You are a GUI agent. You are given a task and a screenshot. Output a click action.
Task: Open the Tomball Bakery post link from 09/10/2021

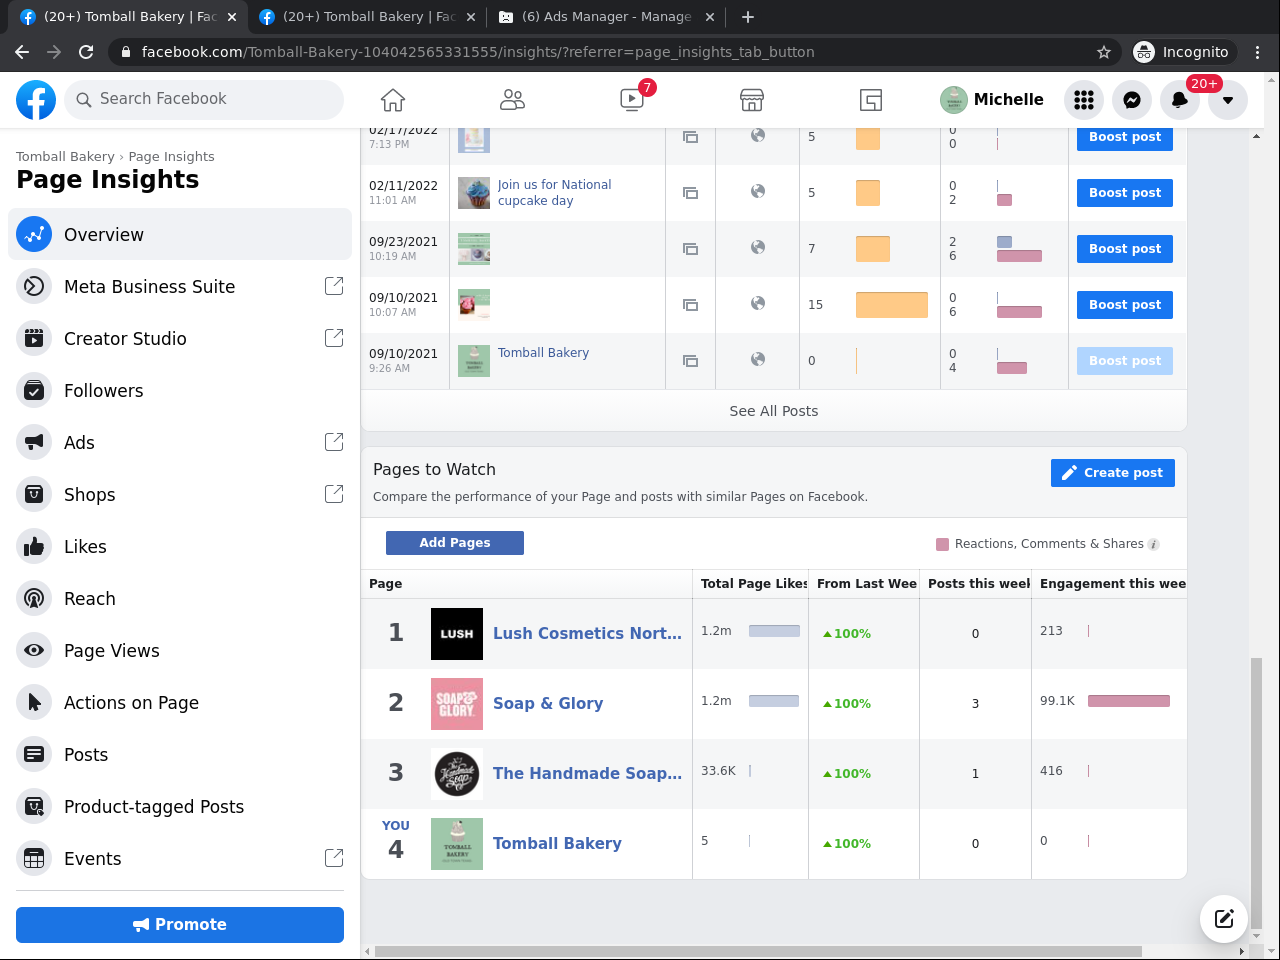(x=543, y=353)
